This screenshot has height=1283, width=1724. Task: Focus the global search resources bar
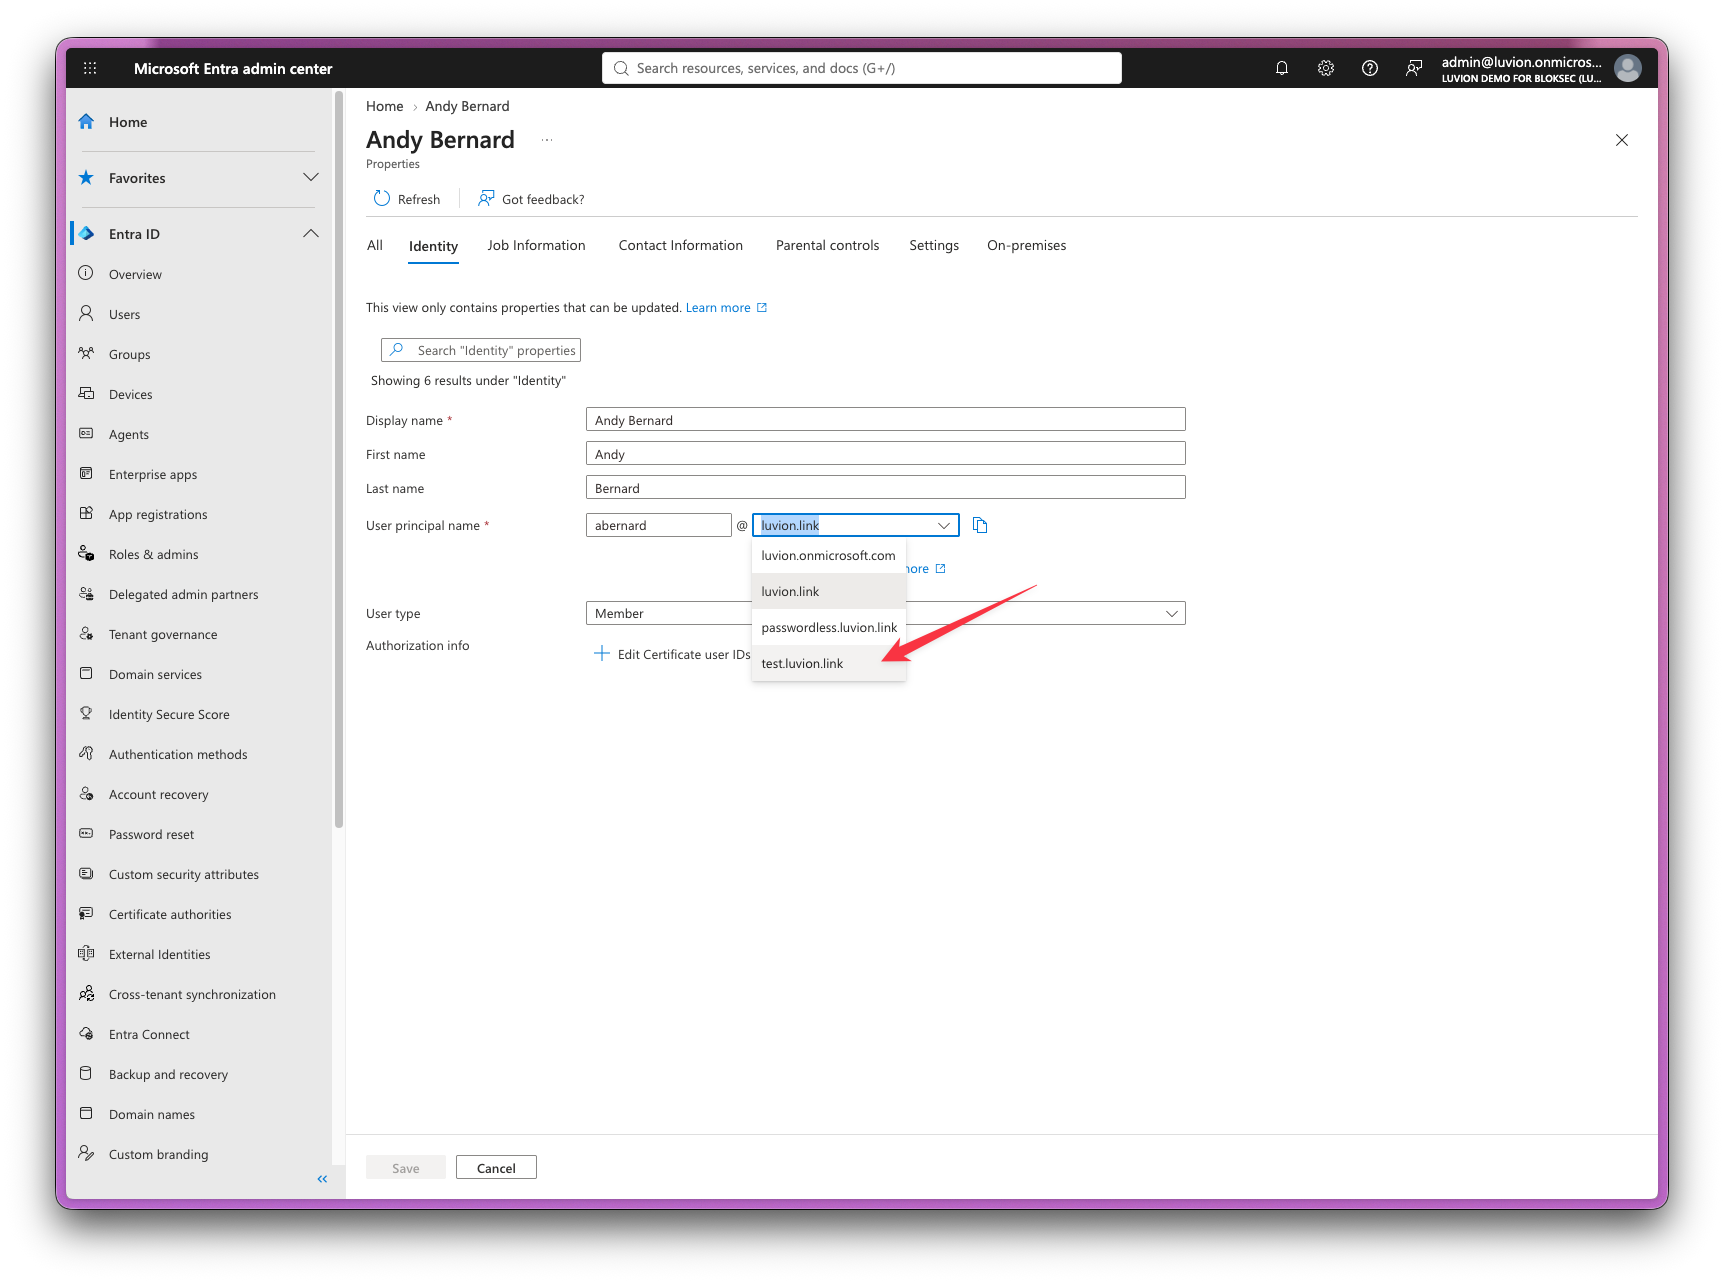[x=861, y=68]
